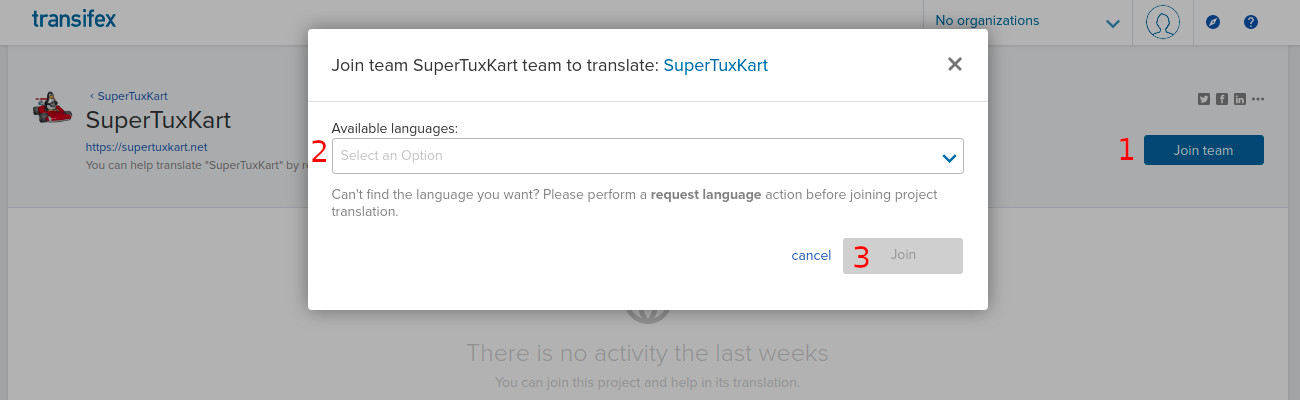Click the Join button in dialog

[x=903, y=255]
